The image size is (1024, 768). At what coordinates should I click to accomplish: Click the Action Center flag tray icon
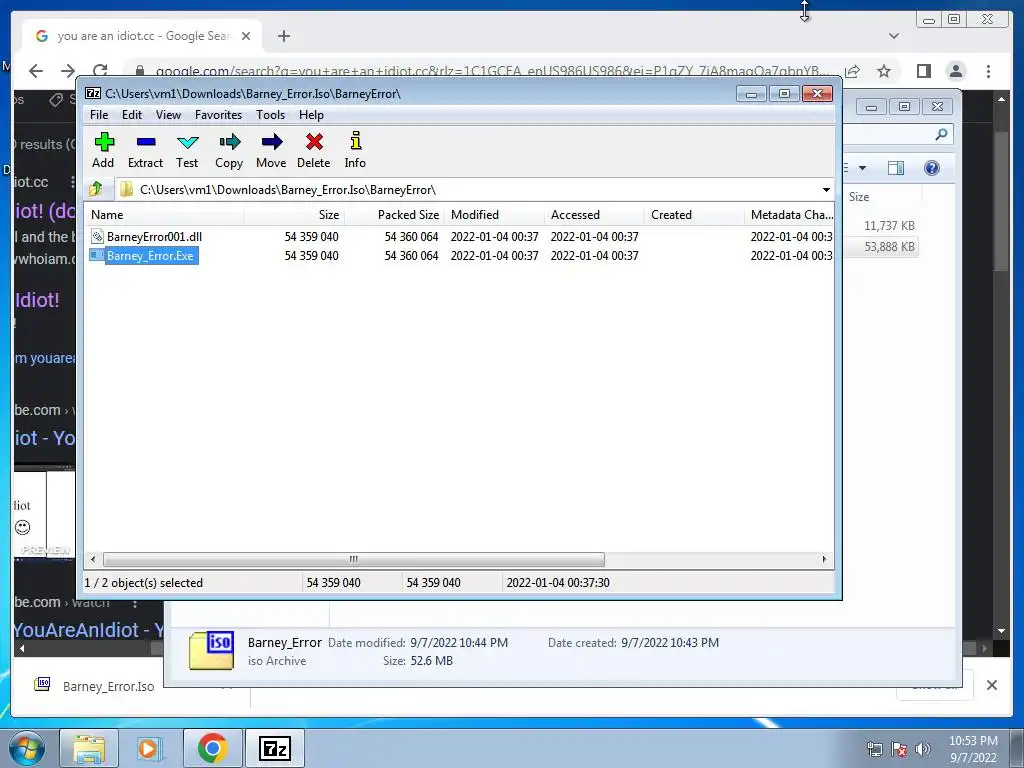(899, 749)
